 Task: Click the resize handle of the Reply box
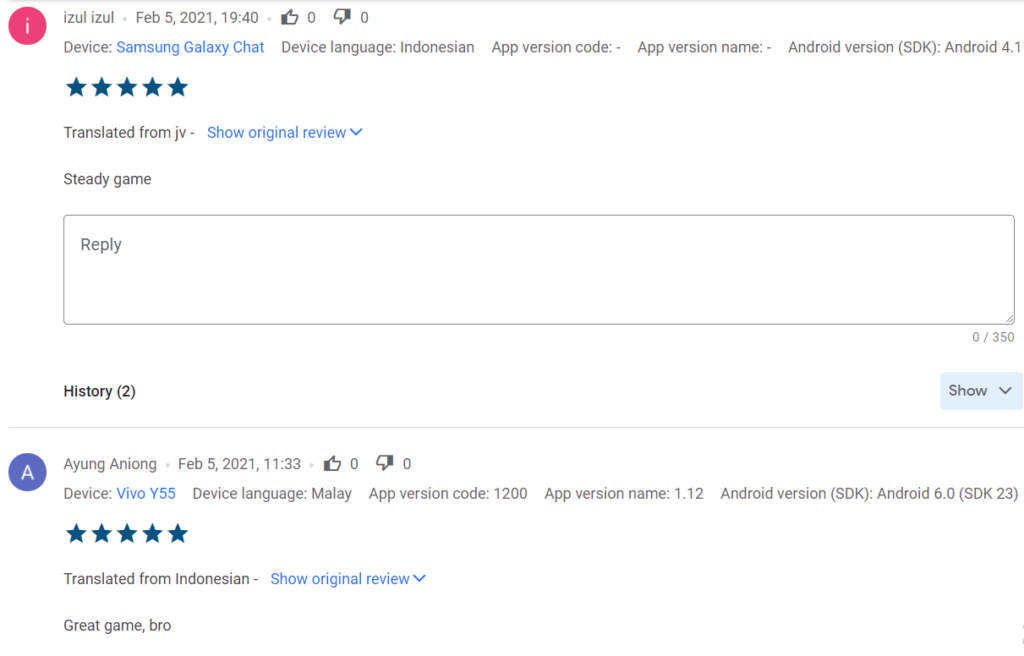1008,317
